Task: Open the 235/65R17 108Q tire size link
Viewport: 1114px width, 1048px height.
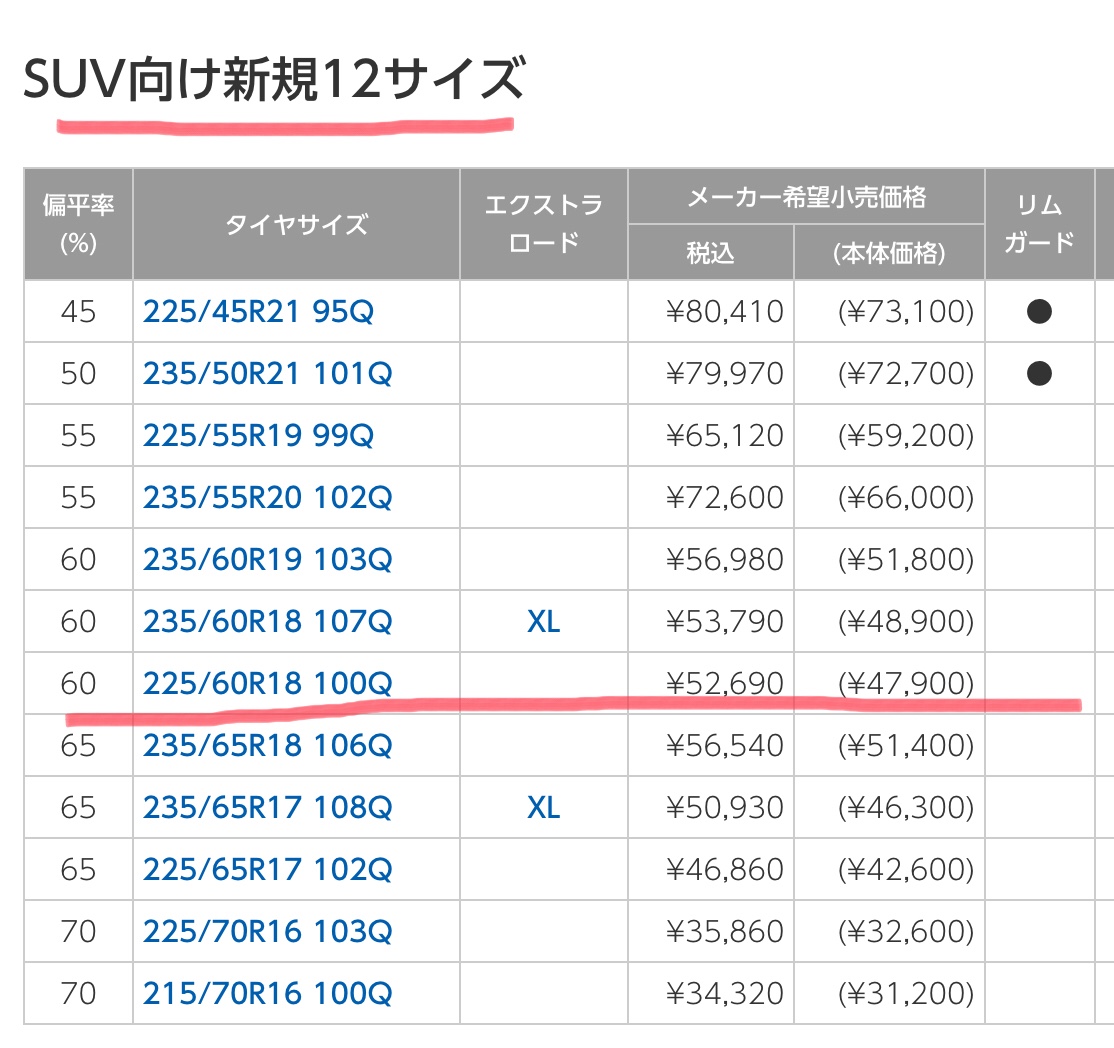Action: click(267, 807)
